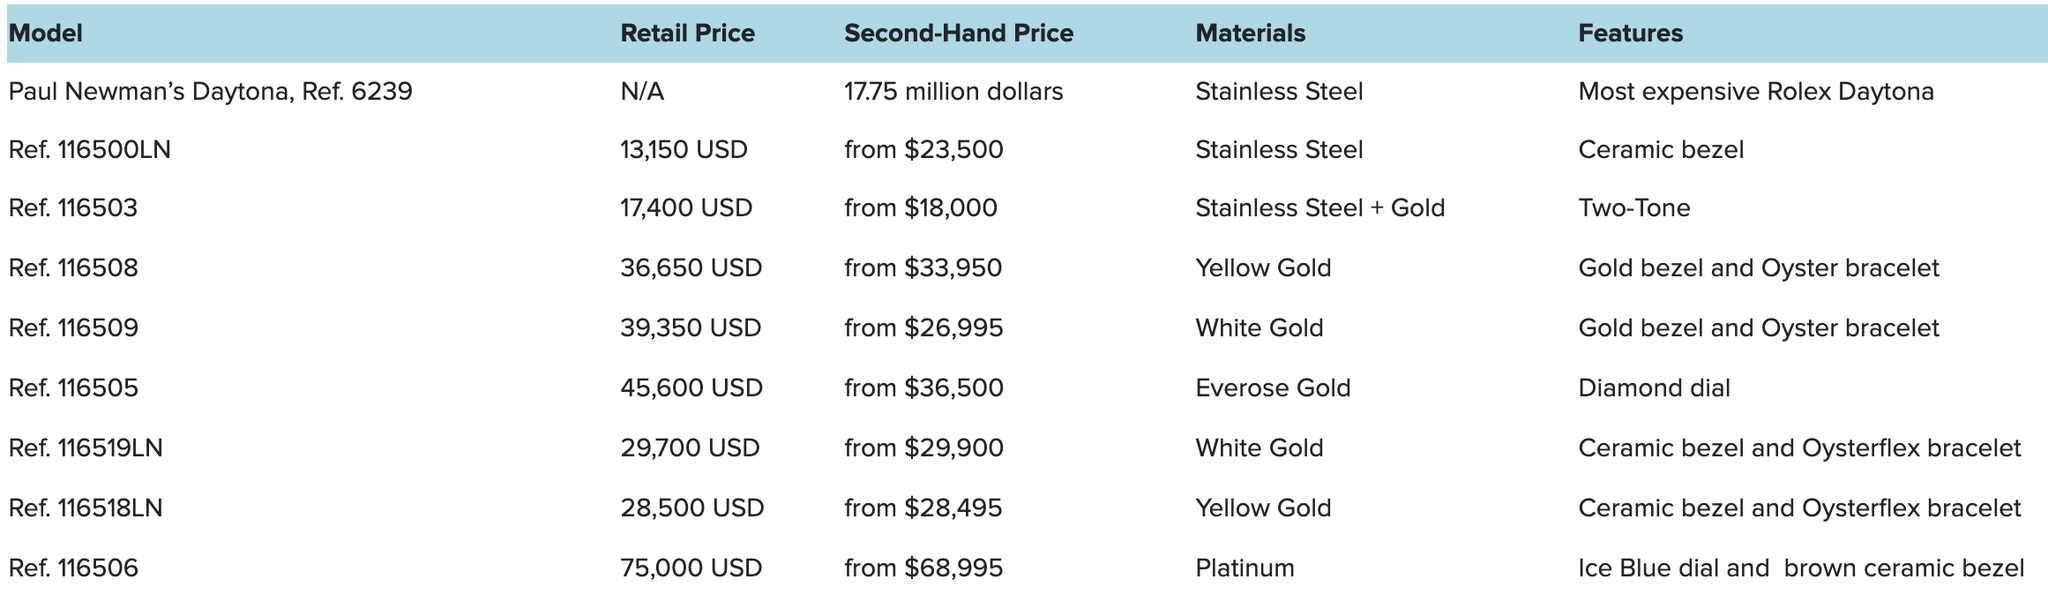Click the Retail Price column header
Viewport: 2048px width, 602px height.
pos(687,34)
